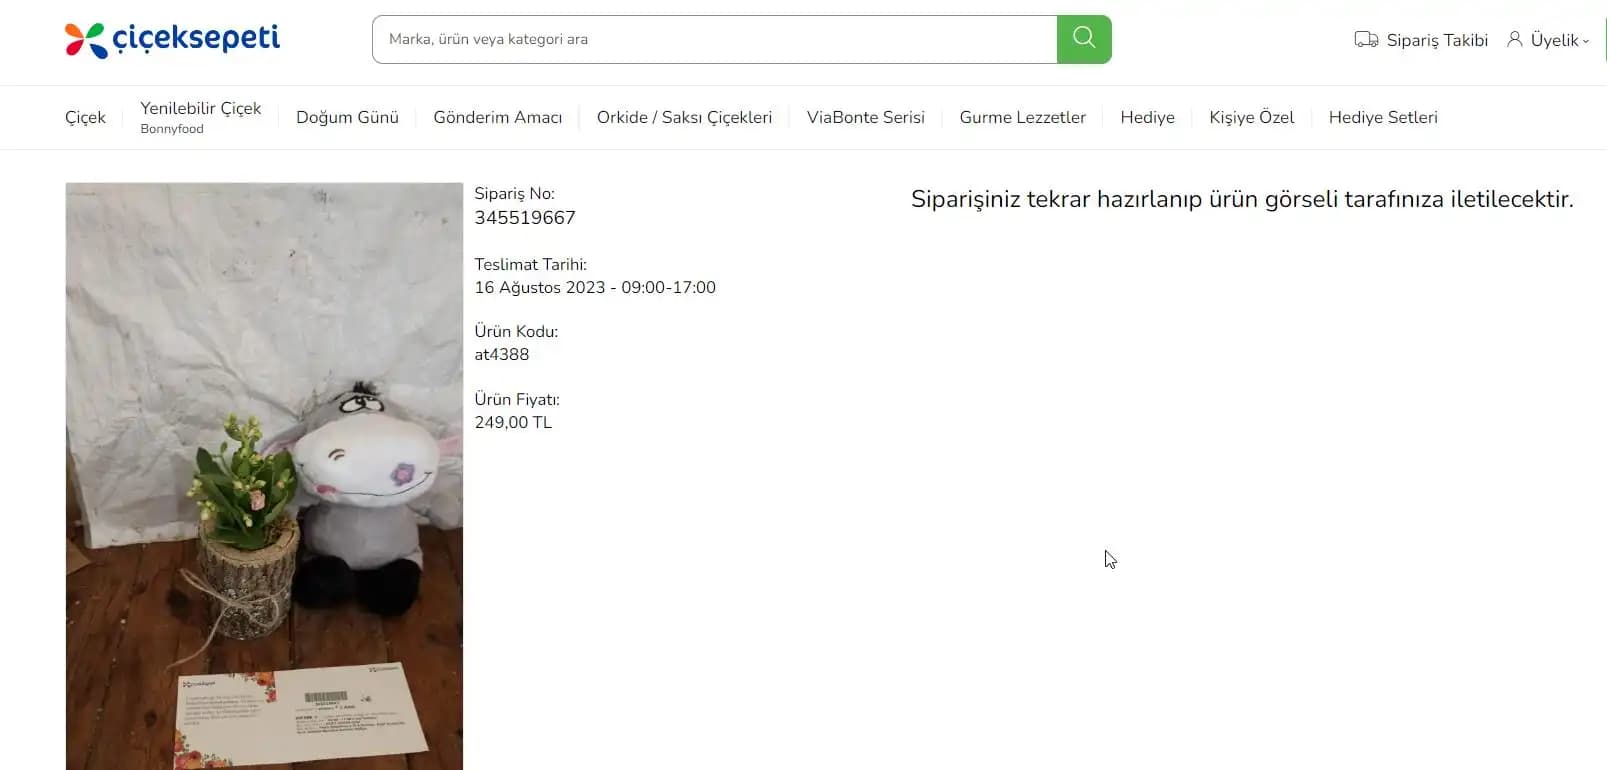This screenshot has height=770, width=1607.
Task: Open the Gurme Lezzetler category
Action: click(x=1022, y=117)
